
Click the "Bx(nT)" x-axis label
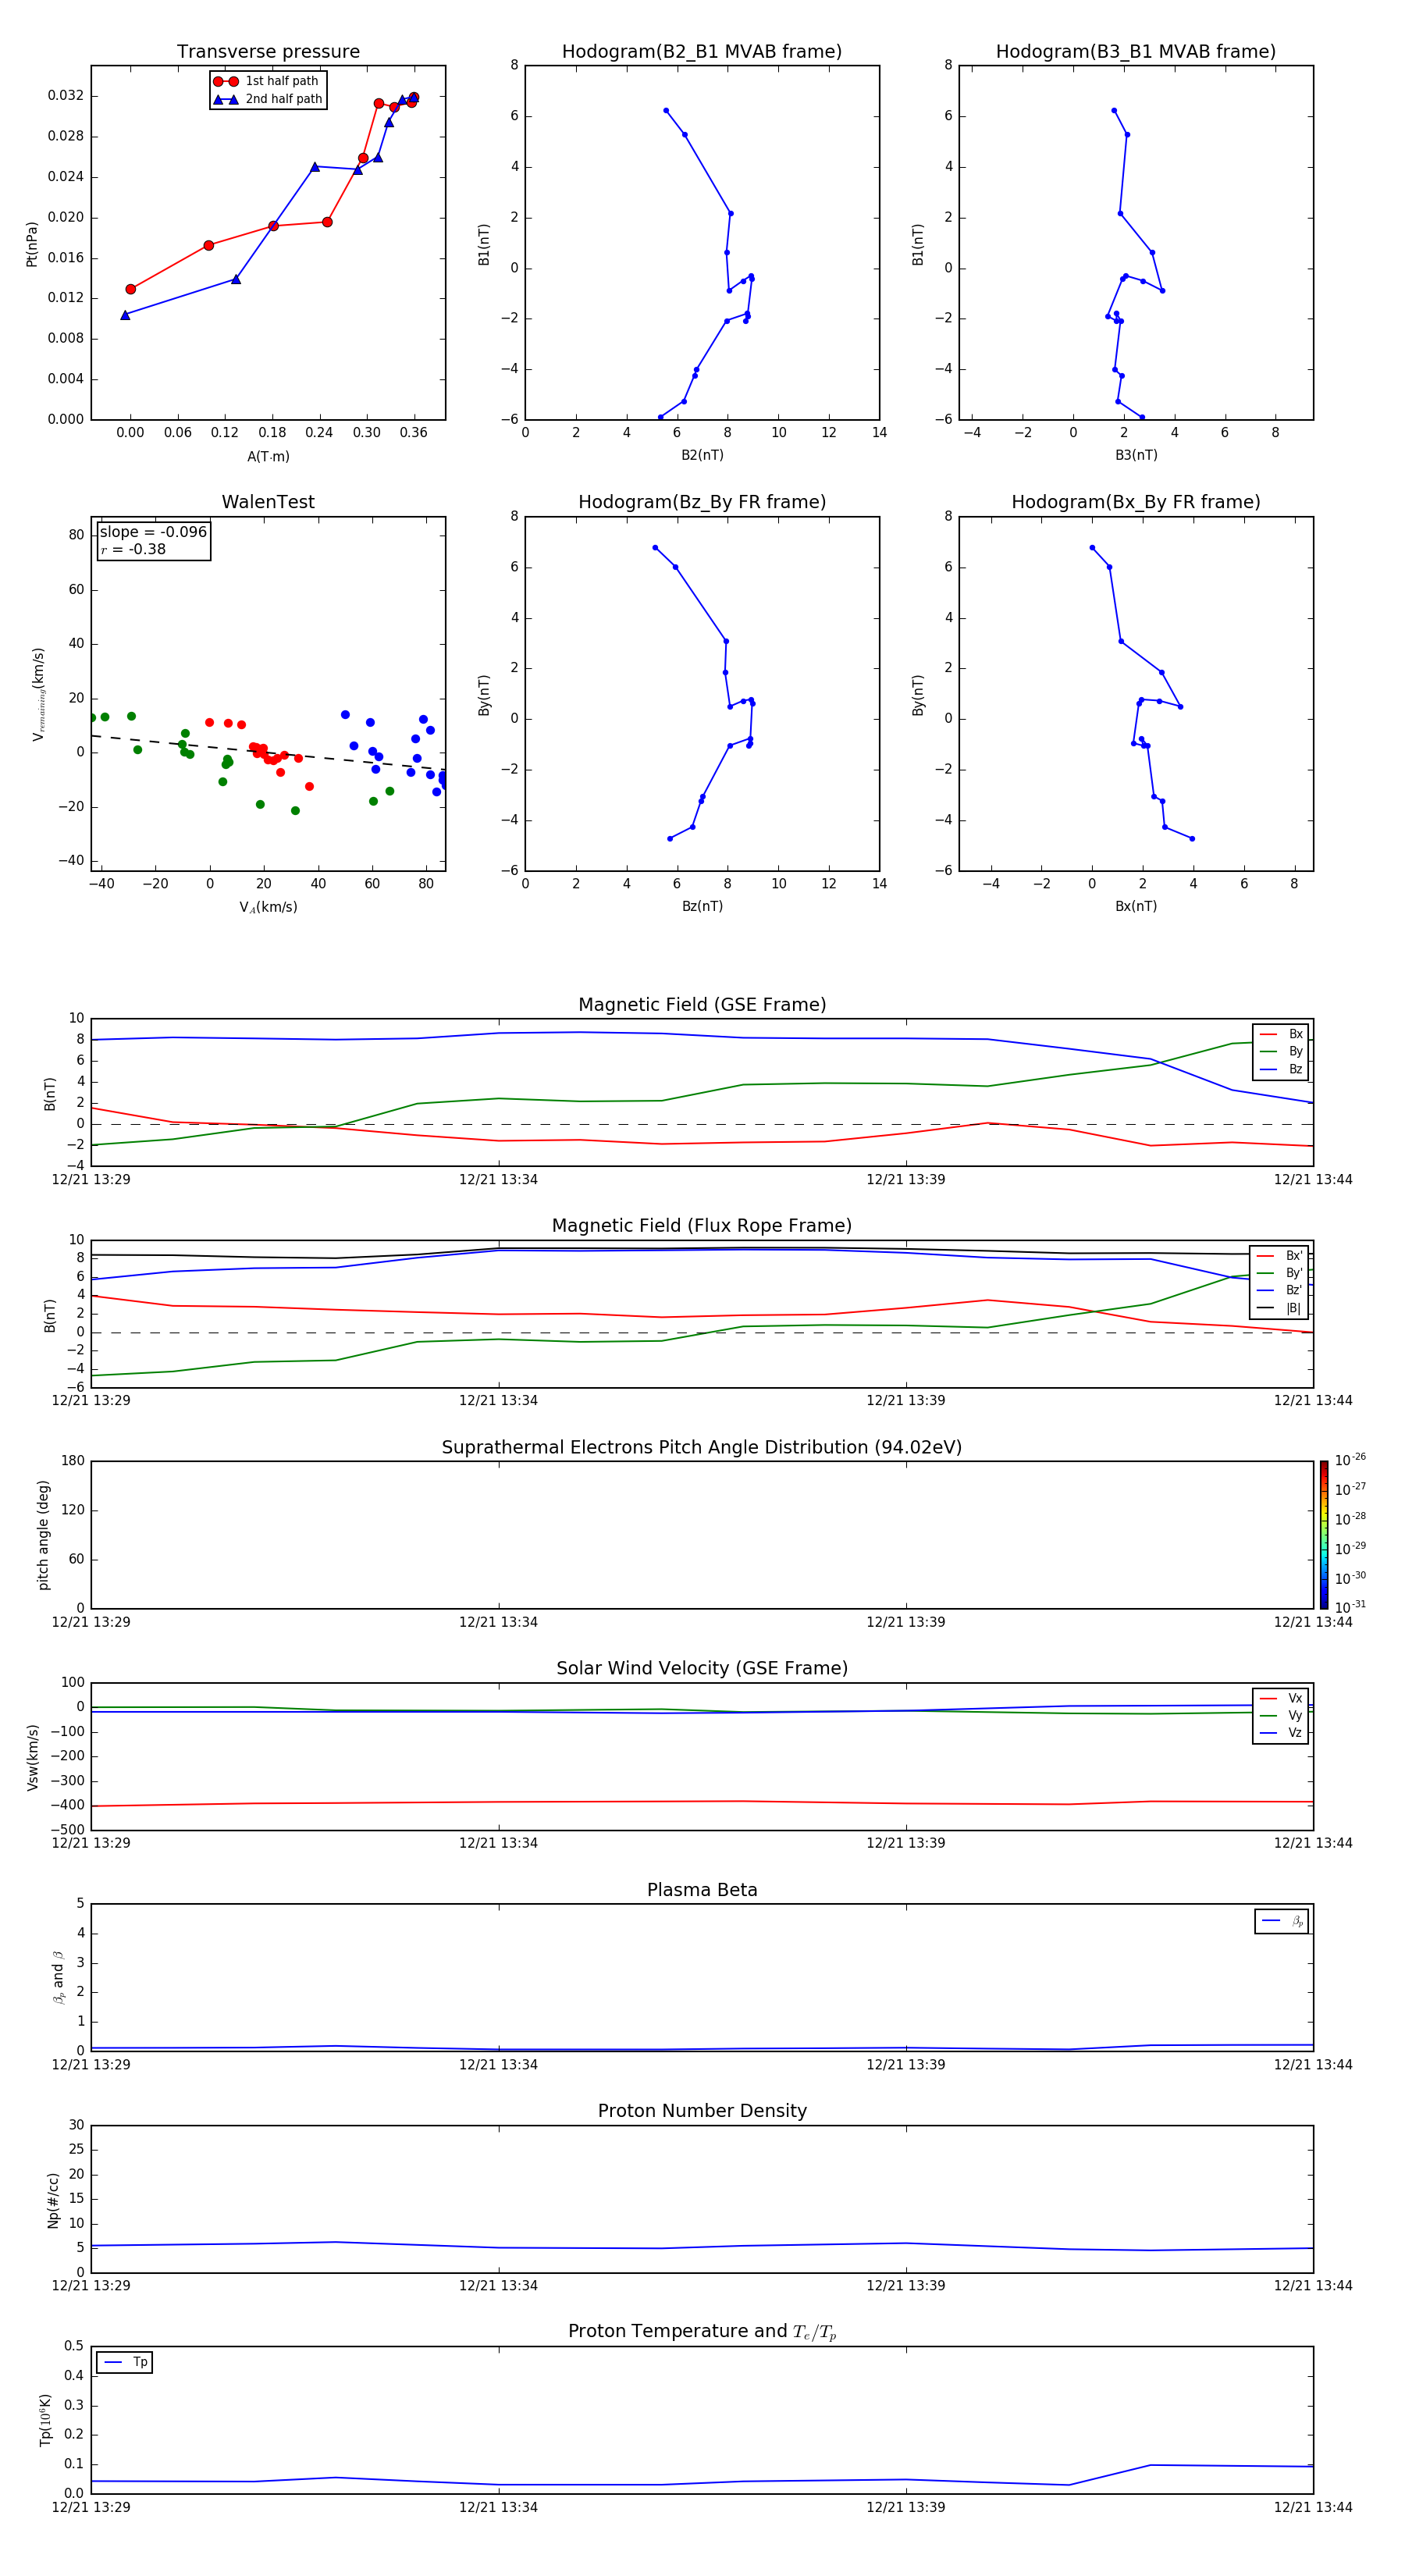coord(1136,906)
